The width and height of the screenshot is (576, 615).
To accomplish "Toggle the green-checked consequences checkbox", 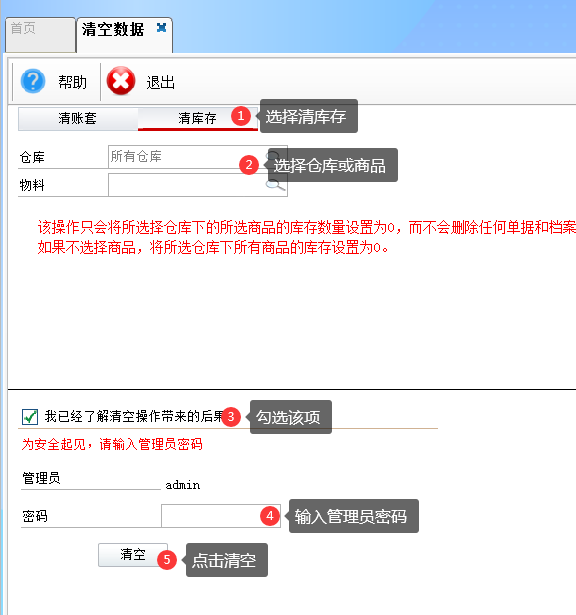I will (x=30, y=417).
